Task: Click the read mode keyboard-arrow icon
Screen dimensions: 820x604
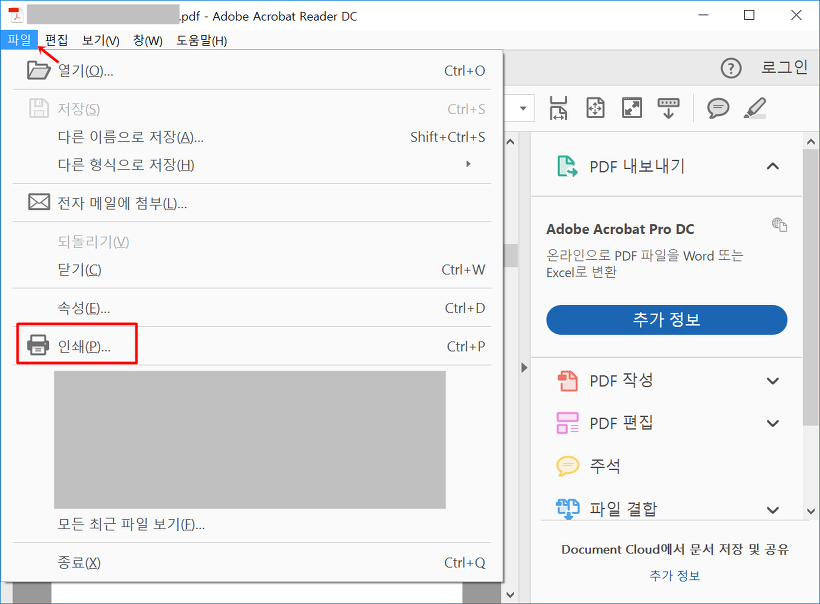Action: pos(668,108)
